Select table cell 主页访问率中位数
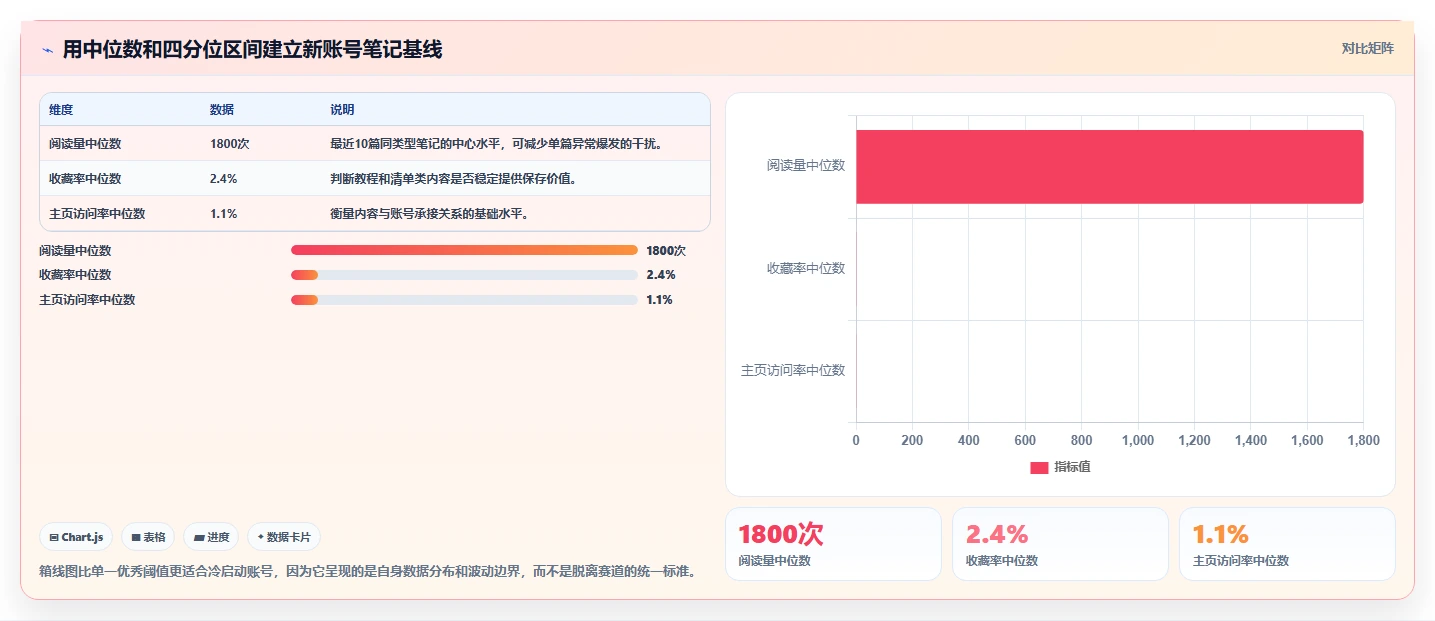1435x621 pixels. pos(97,214)
